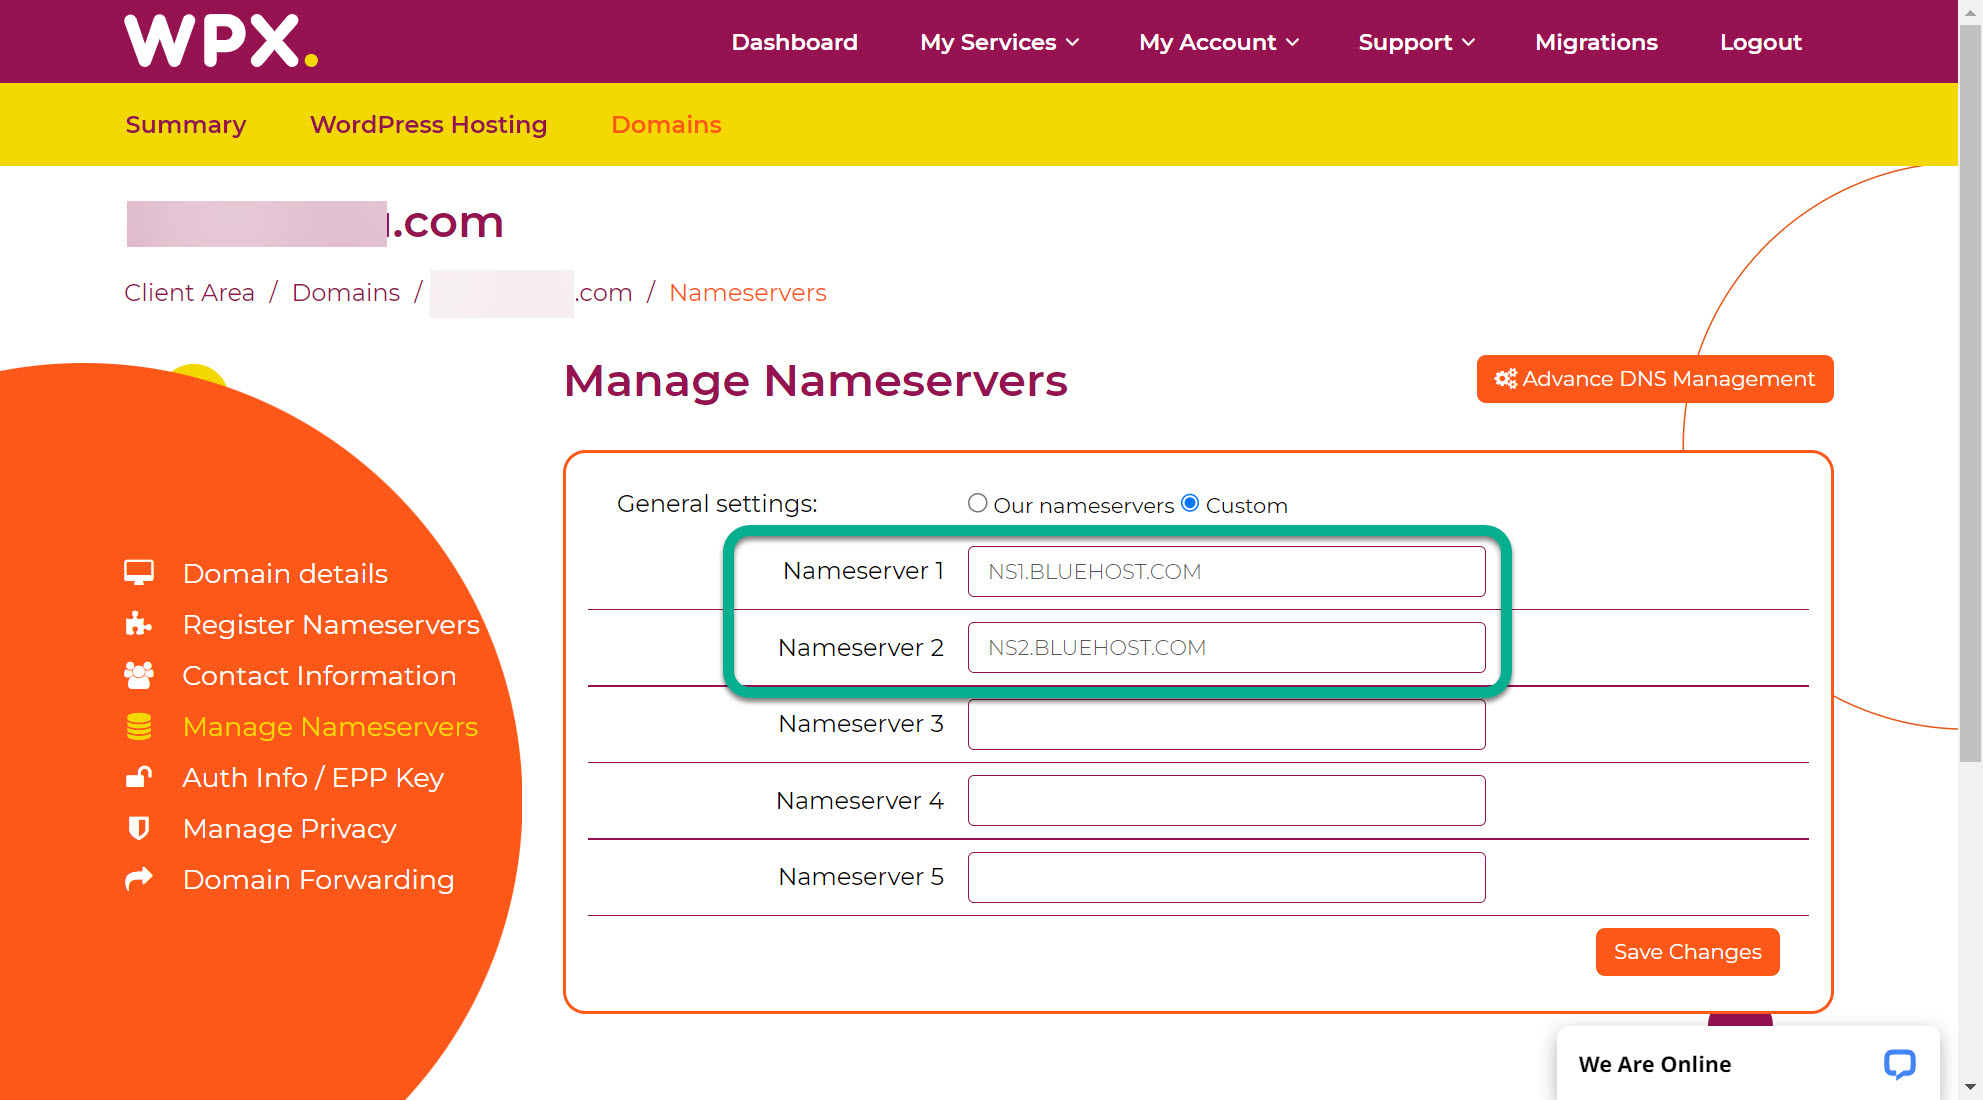Select the Our nameservers radio option
The height and width of the screenshot is (1100, 1983).
tap(978, 503)
